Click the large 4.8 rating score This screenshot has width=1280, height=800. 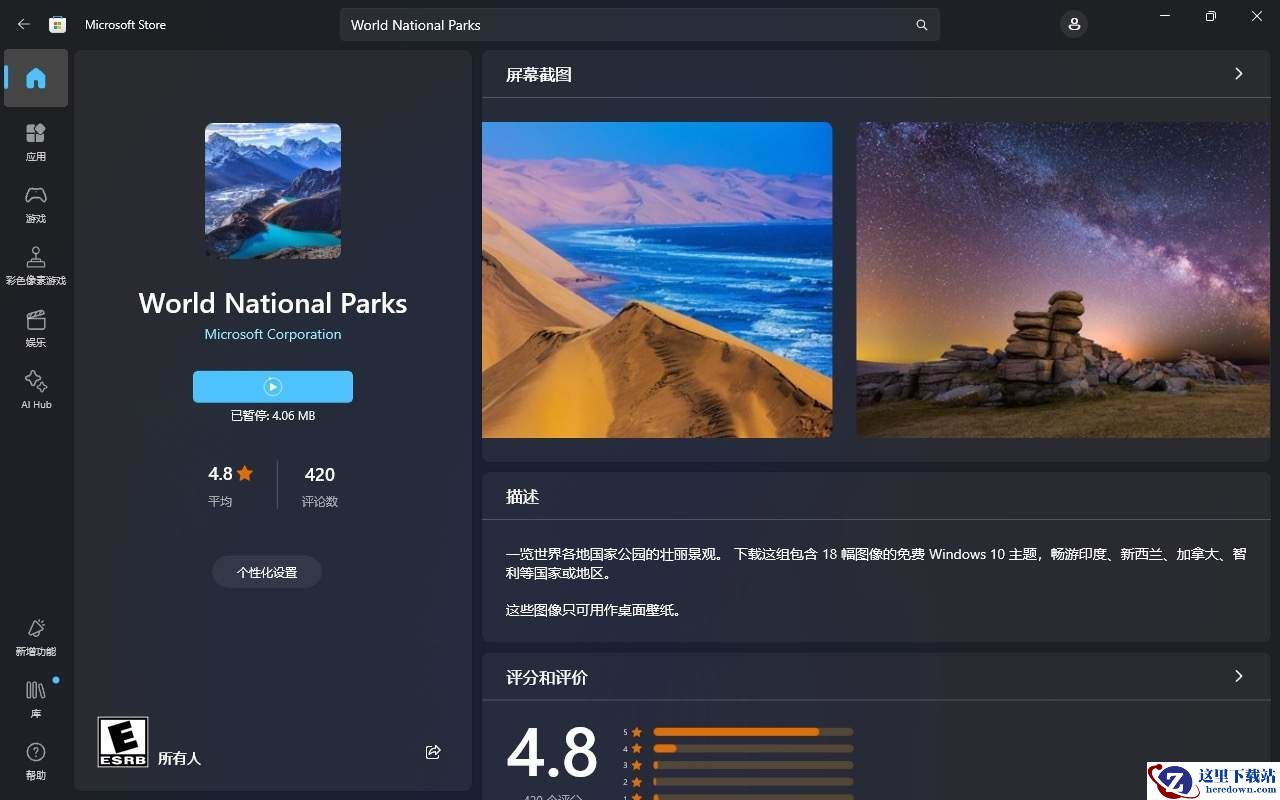pos(552,752)
